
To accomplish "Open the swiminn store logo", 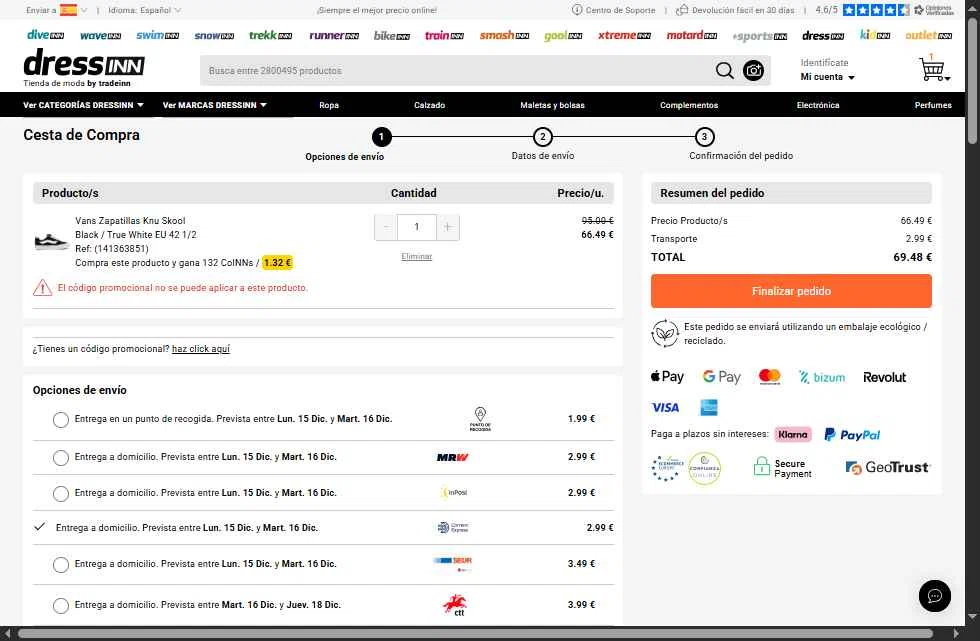I will click(158, 36).
